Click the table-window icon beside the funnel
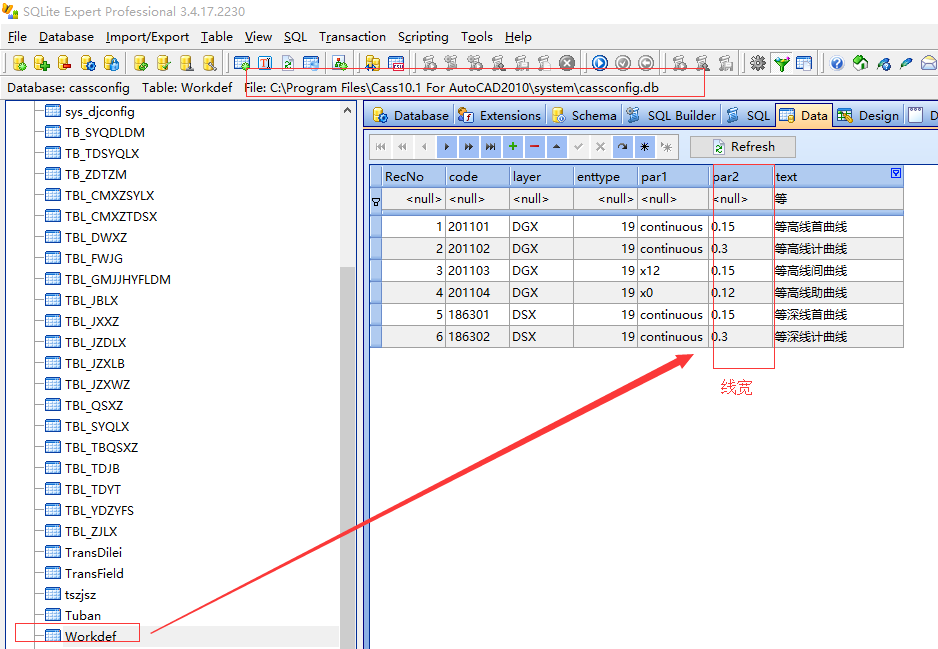This screenshot has width=938, height=649. pyautogui.click(x=804, y=63)
